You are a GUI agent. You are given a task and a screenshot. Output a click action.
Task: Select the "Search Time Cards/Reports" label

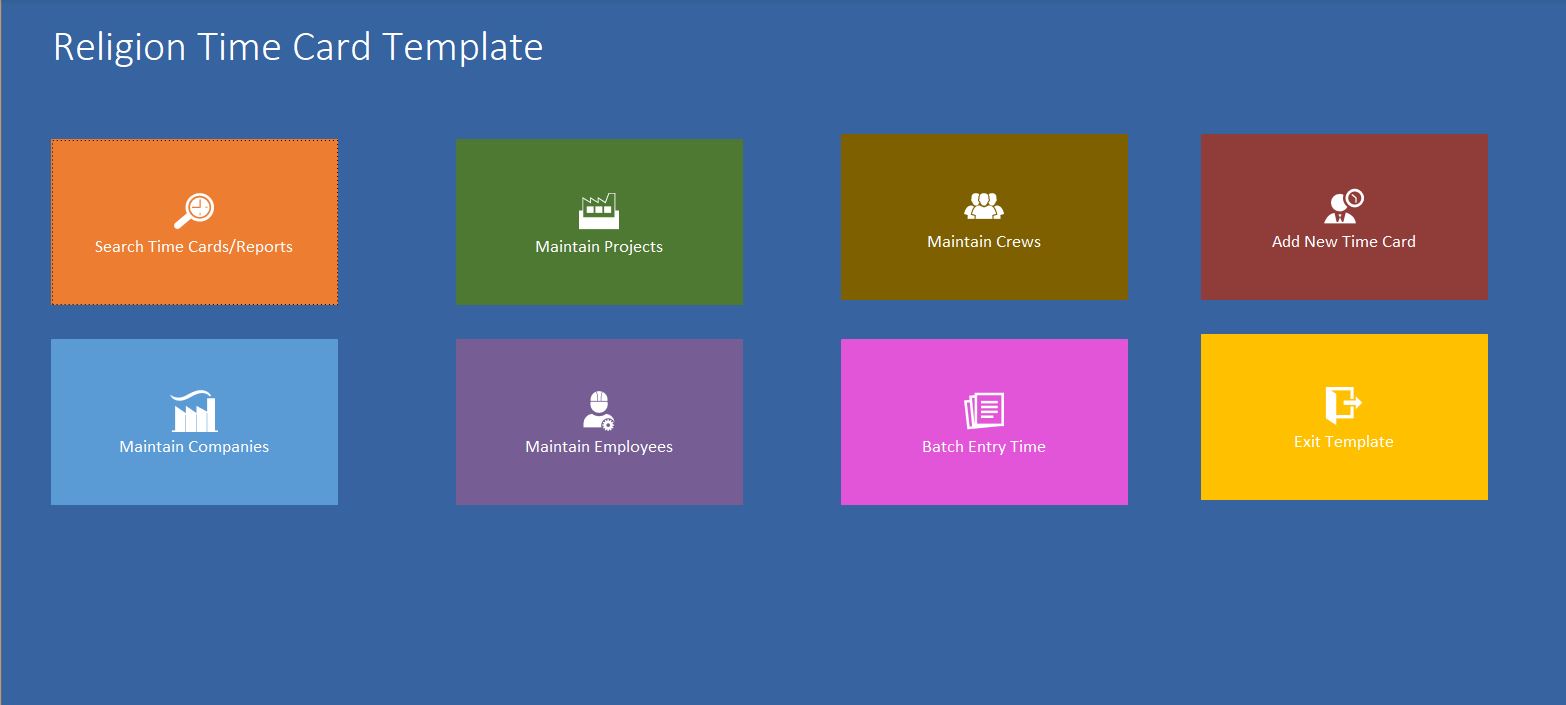click(x=194, y=247)
